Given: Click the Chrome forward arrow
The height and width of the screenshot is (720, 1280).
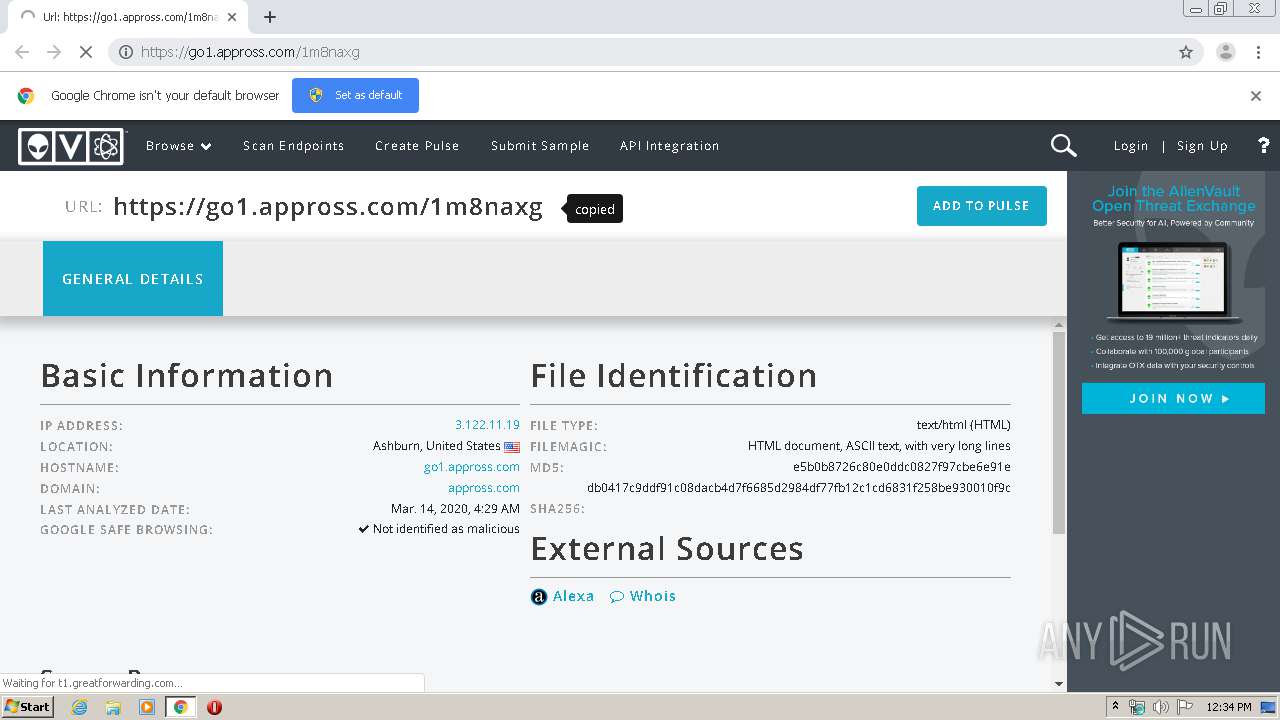Looking at the screenshot, I should 54,52.
